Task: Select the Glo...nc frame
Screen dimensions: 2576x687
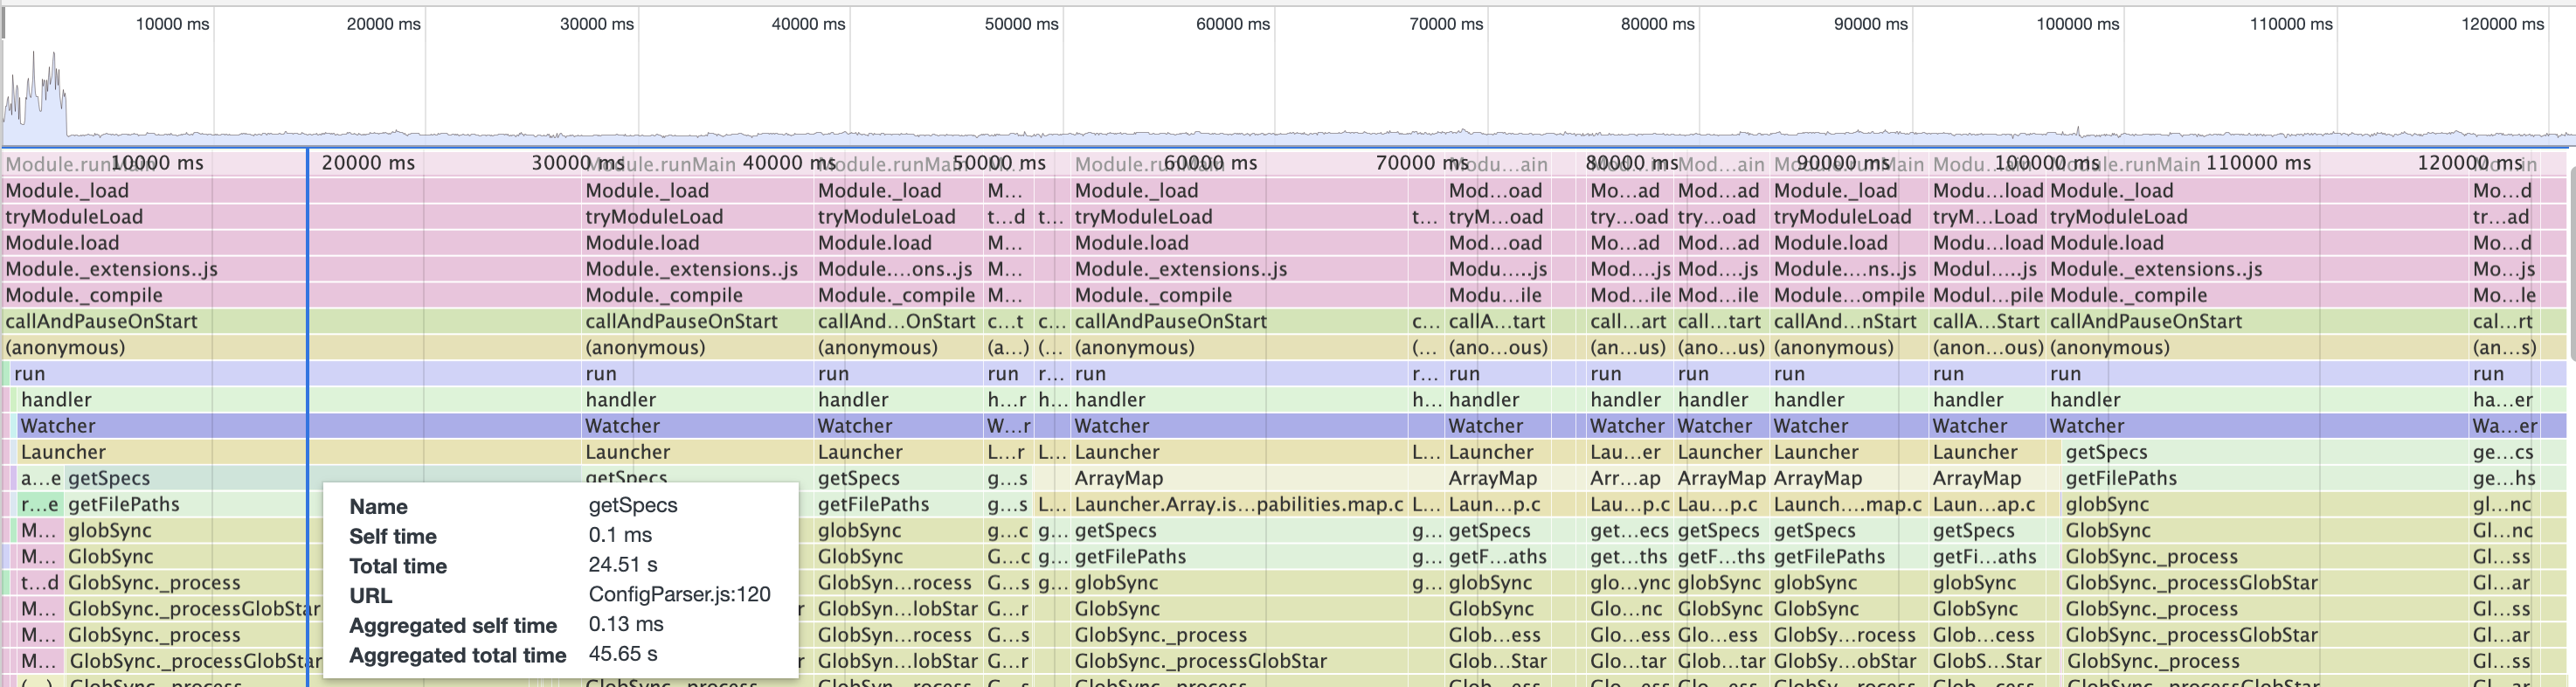Action: coord(1630,608)
